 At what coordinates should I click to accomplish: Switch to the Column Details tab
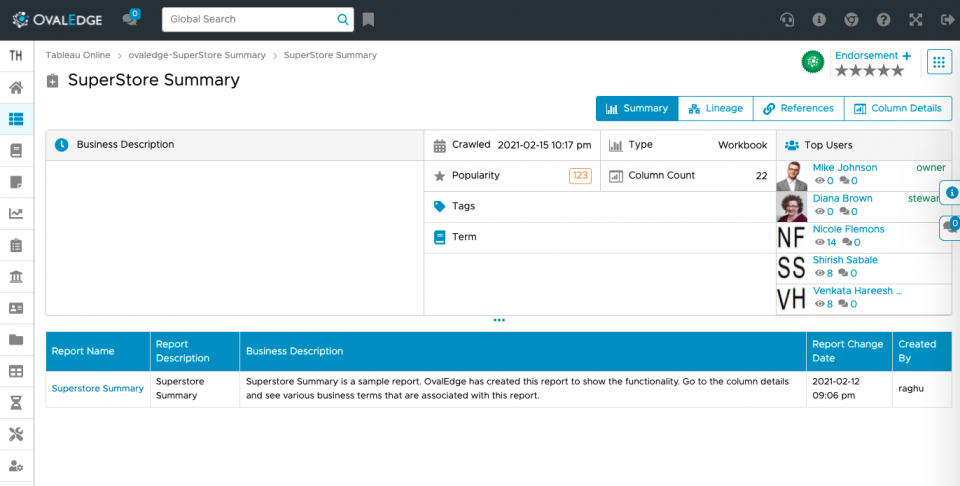click(898, 108)
